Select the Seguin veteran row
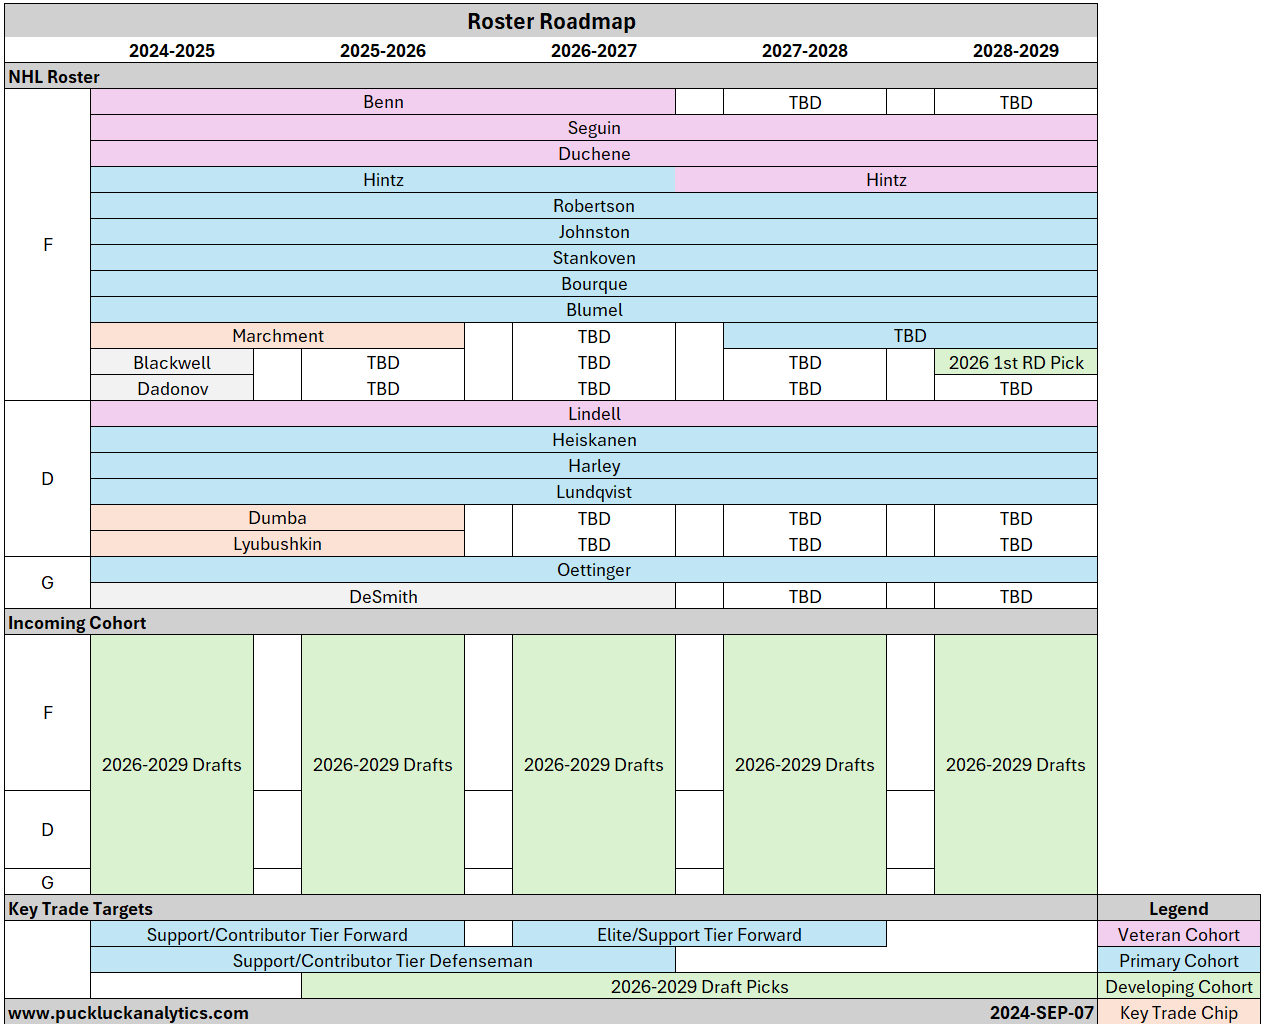 (594, 128)
